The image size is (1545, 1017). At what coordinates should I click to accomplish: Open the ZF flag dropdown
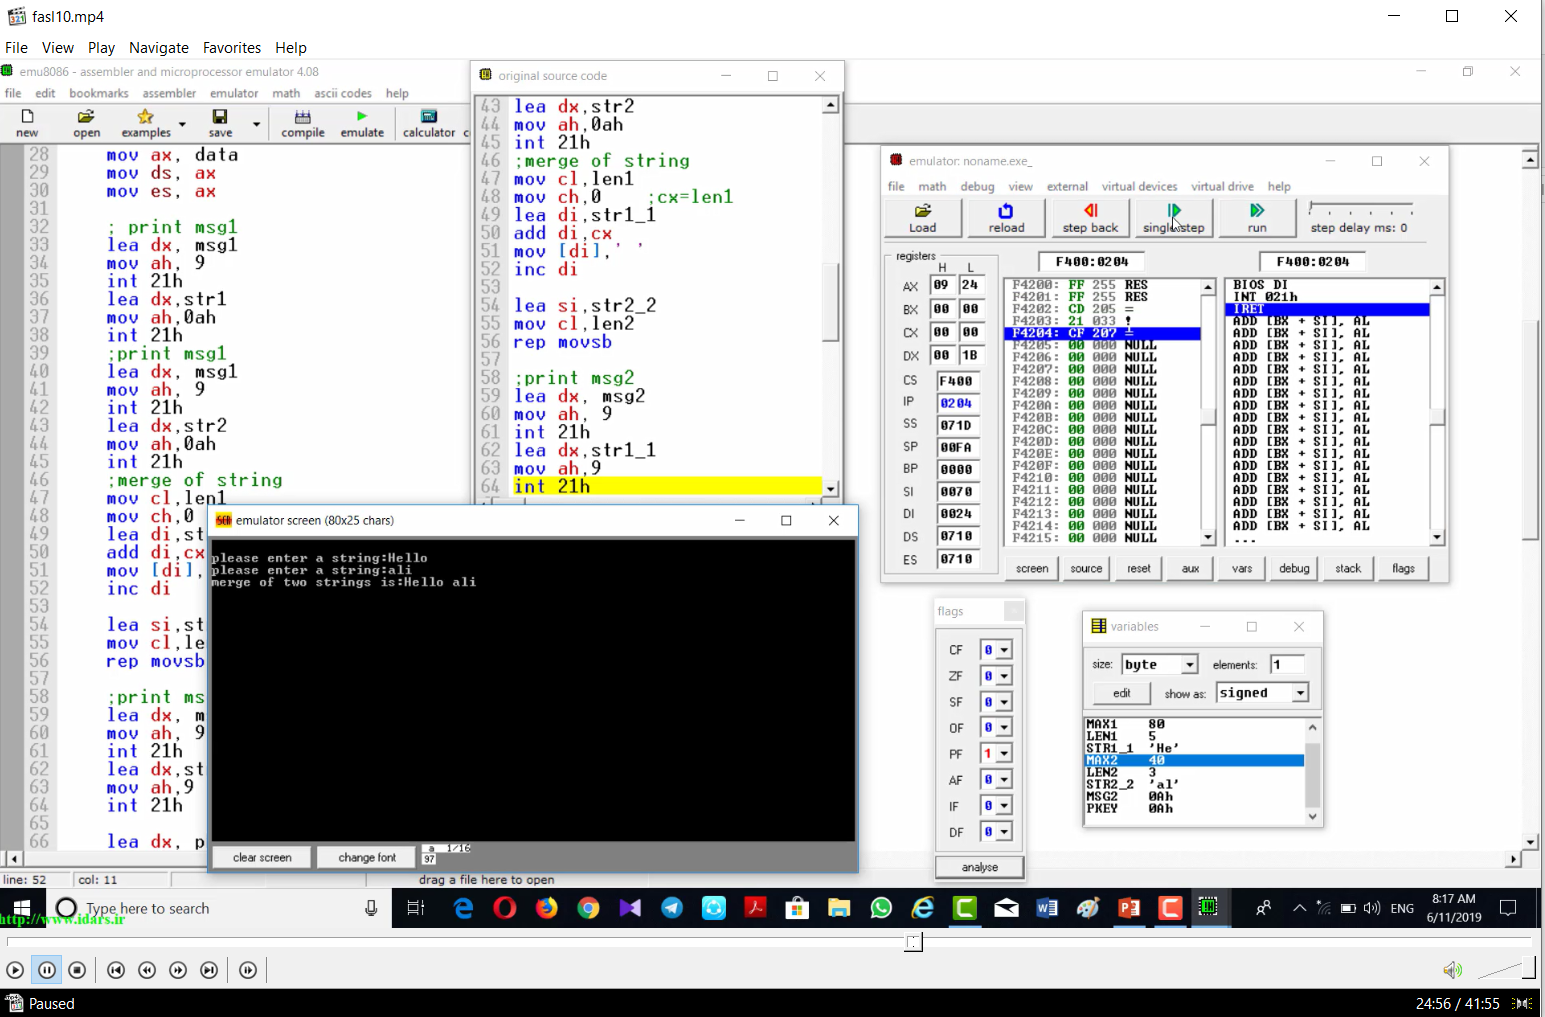click(1004, 676)
